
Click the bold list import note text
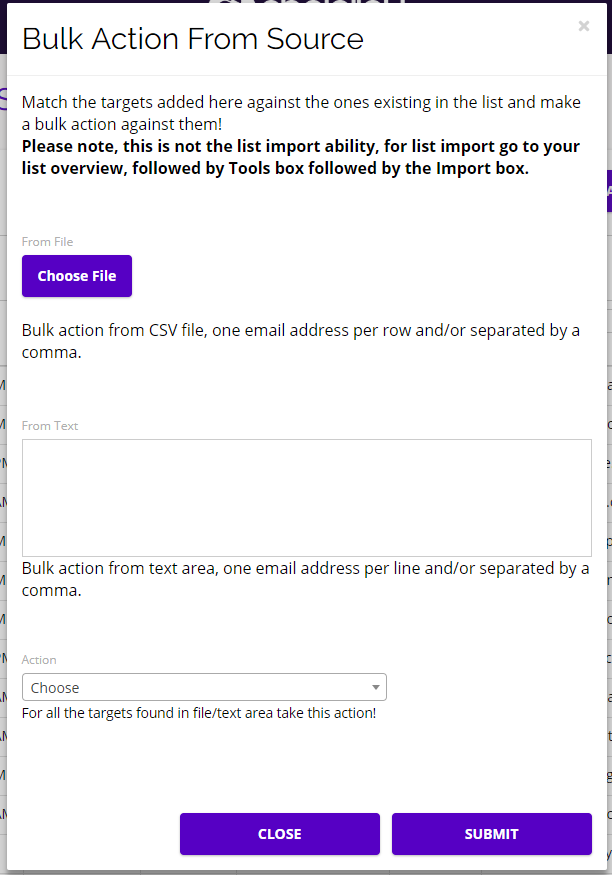[300, 156]
